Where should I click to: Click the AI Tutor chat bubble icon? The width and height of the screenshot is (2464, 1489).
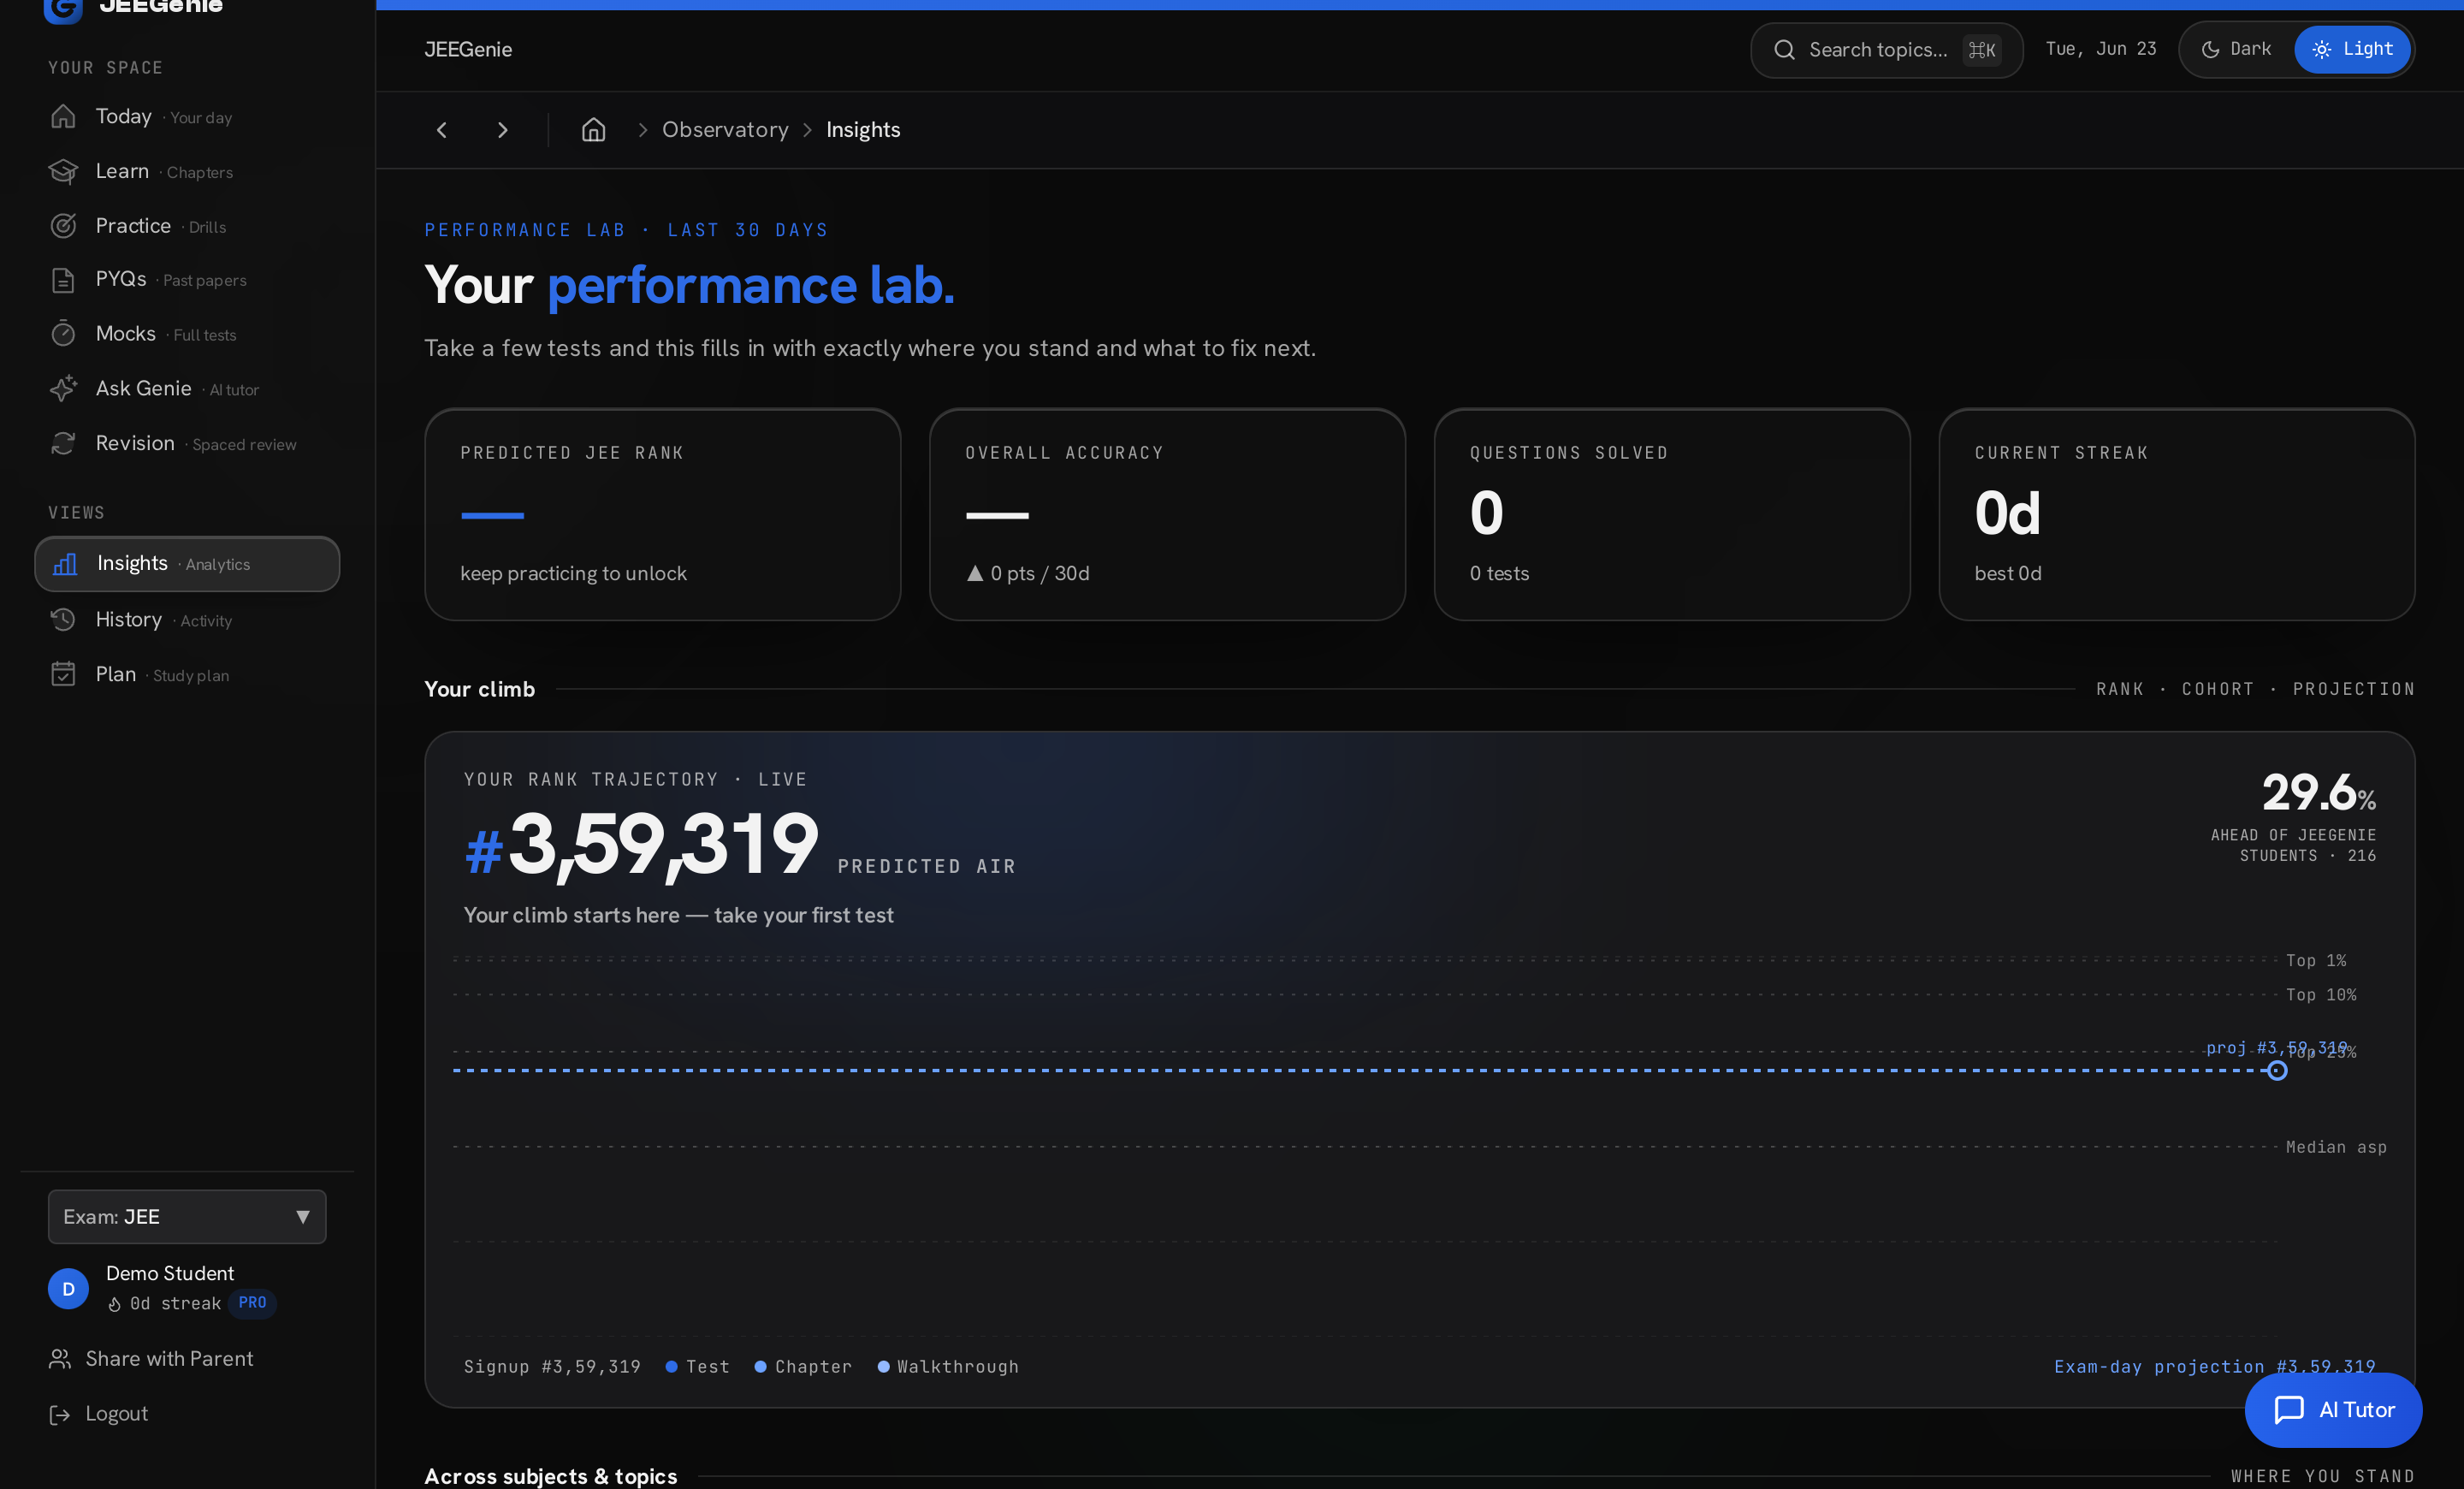pyautogui.click(x=2289, y=1410)
